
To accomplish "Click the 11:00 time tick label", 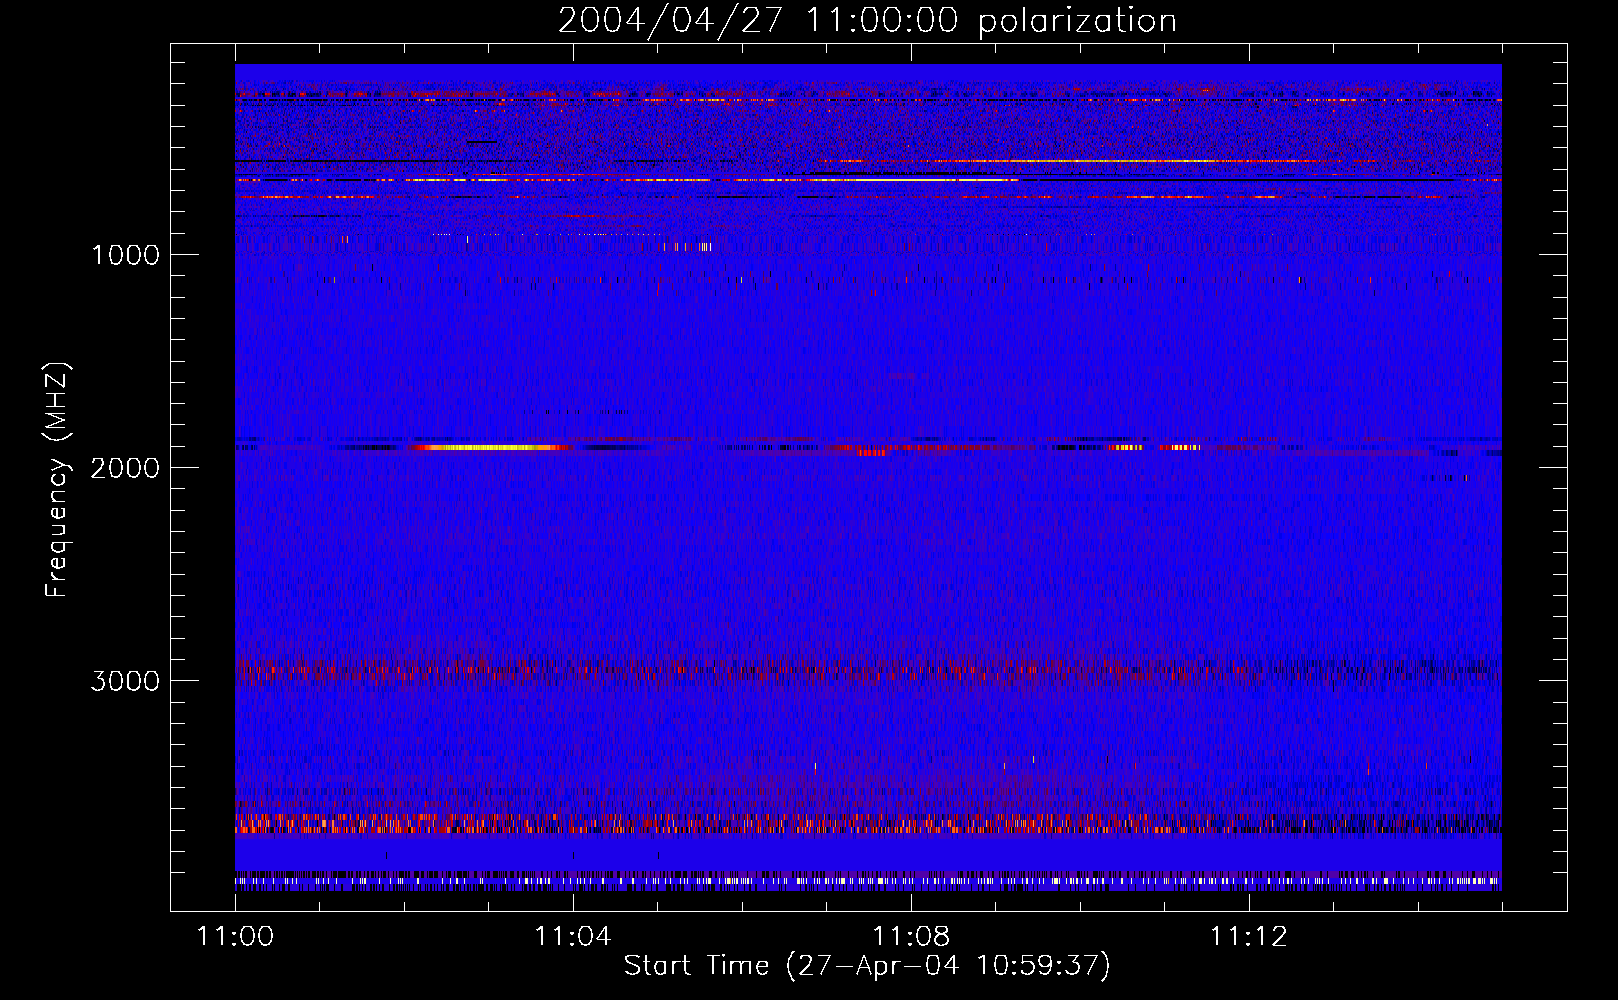I will click(x=235, y=936).
